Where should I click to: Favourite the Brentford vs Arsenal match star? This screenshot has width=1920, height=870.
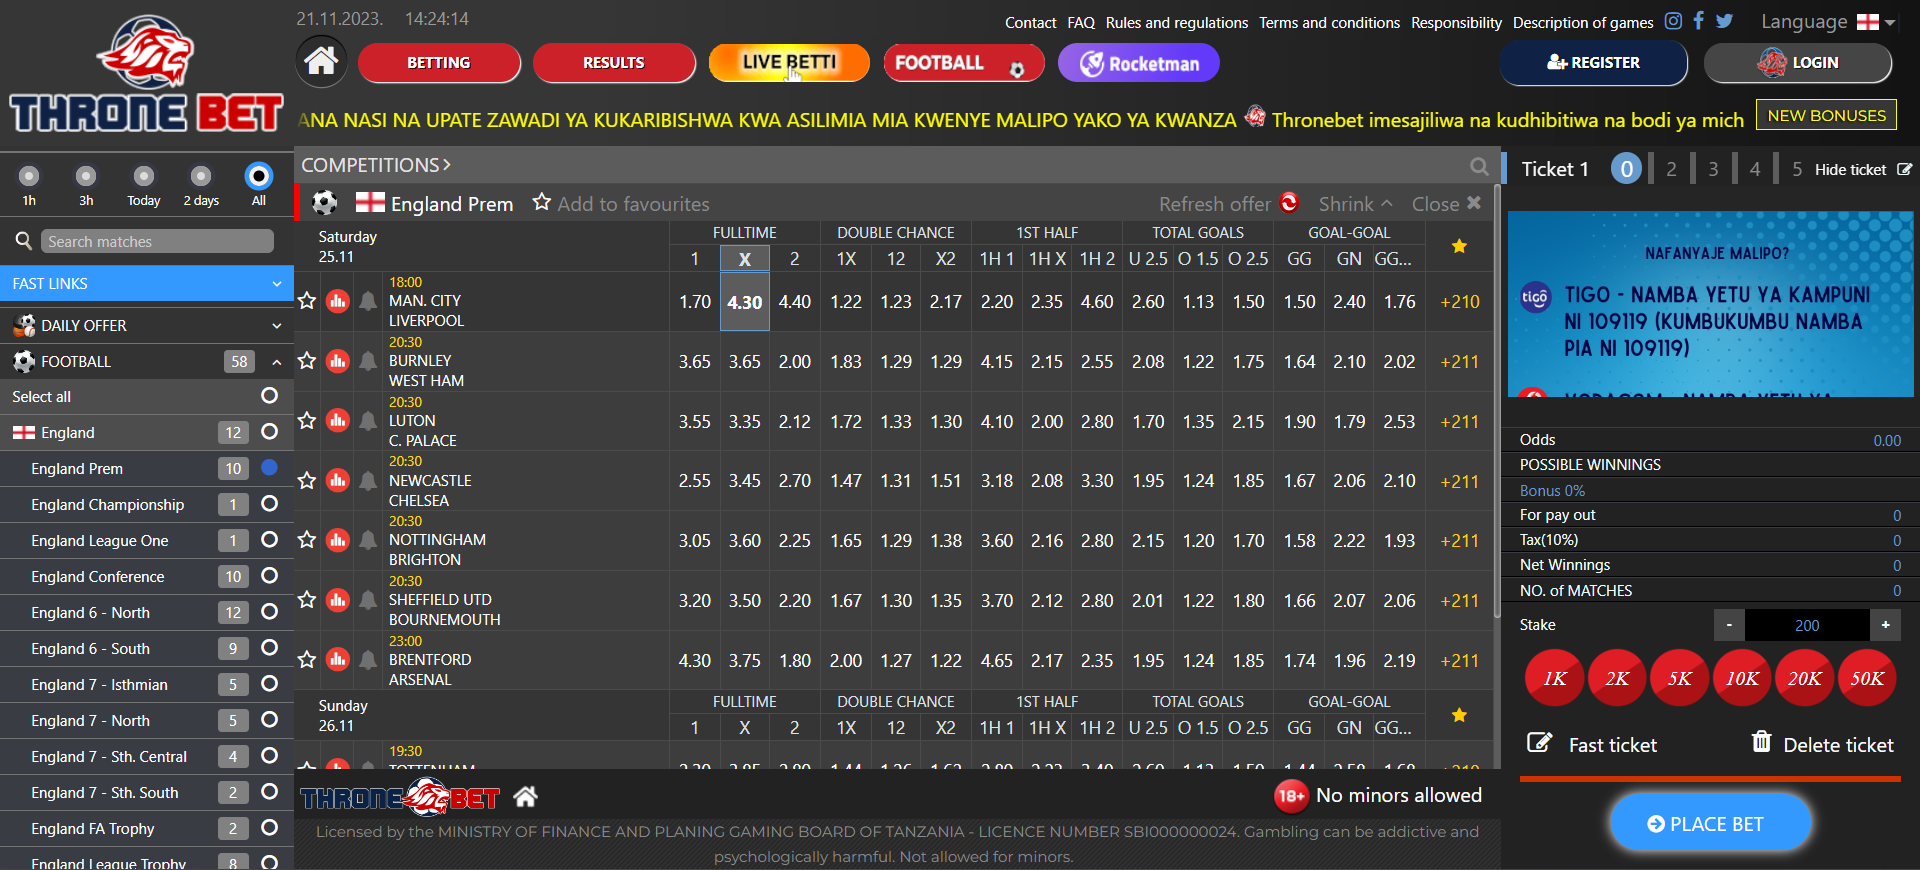point(307,660)
